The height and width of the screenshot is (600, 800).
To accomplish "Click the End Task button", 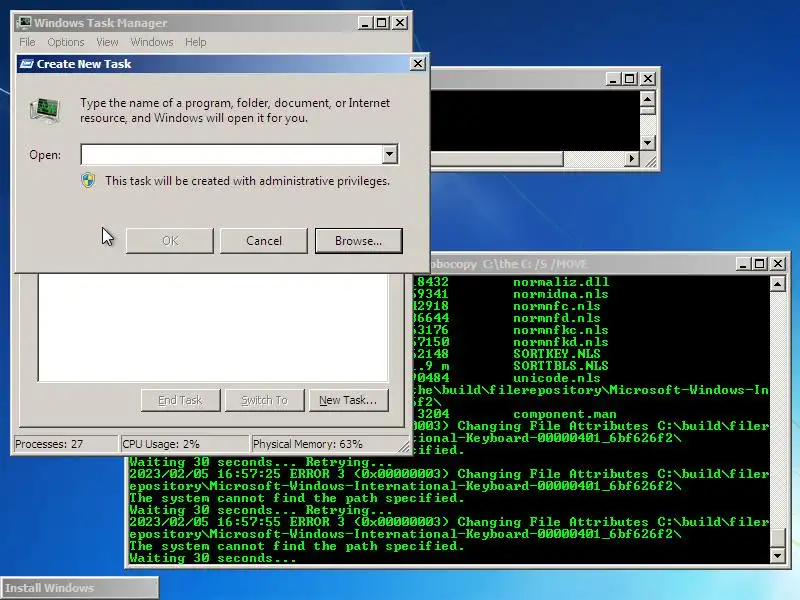I will [x=181, y=401].
